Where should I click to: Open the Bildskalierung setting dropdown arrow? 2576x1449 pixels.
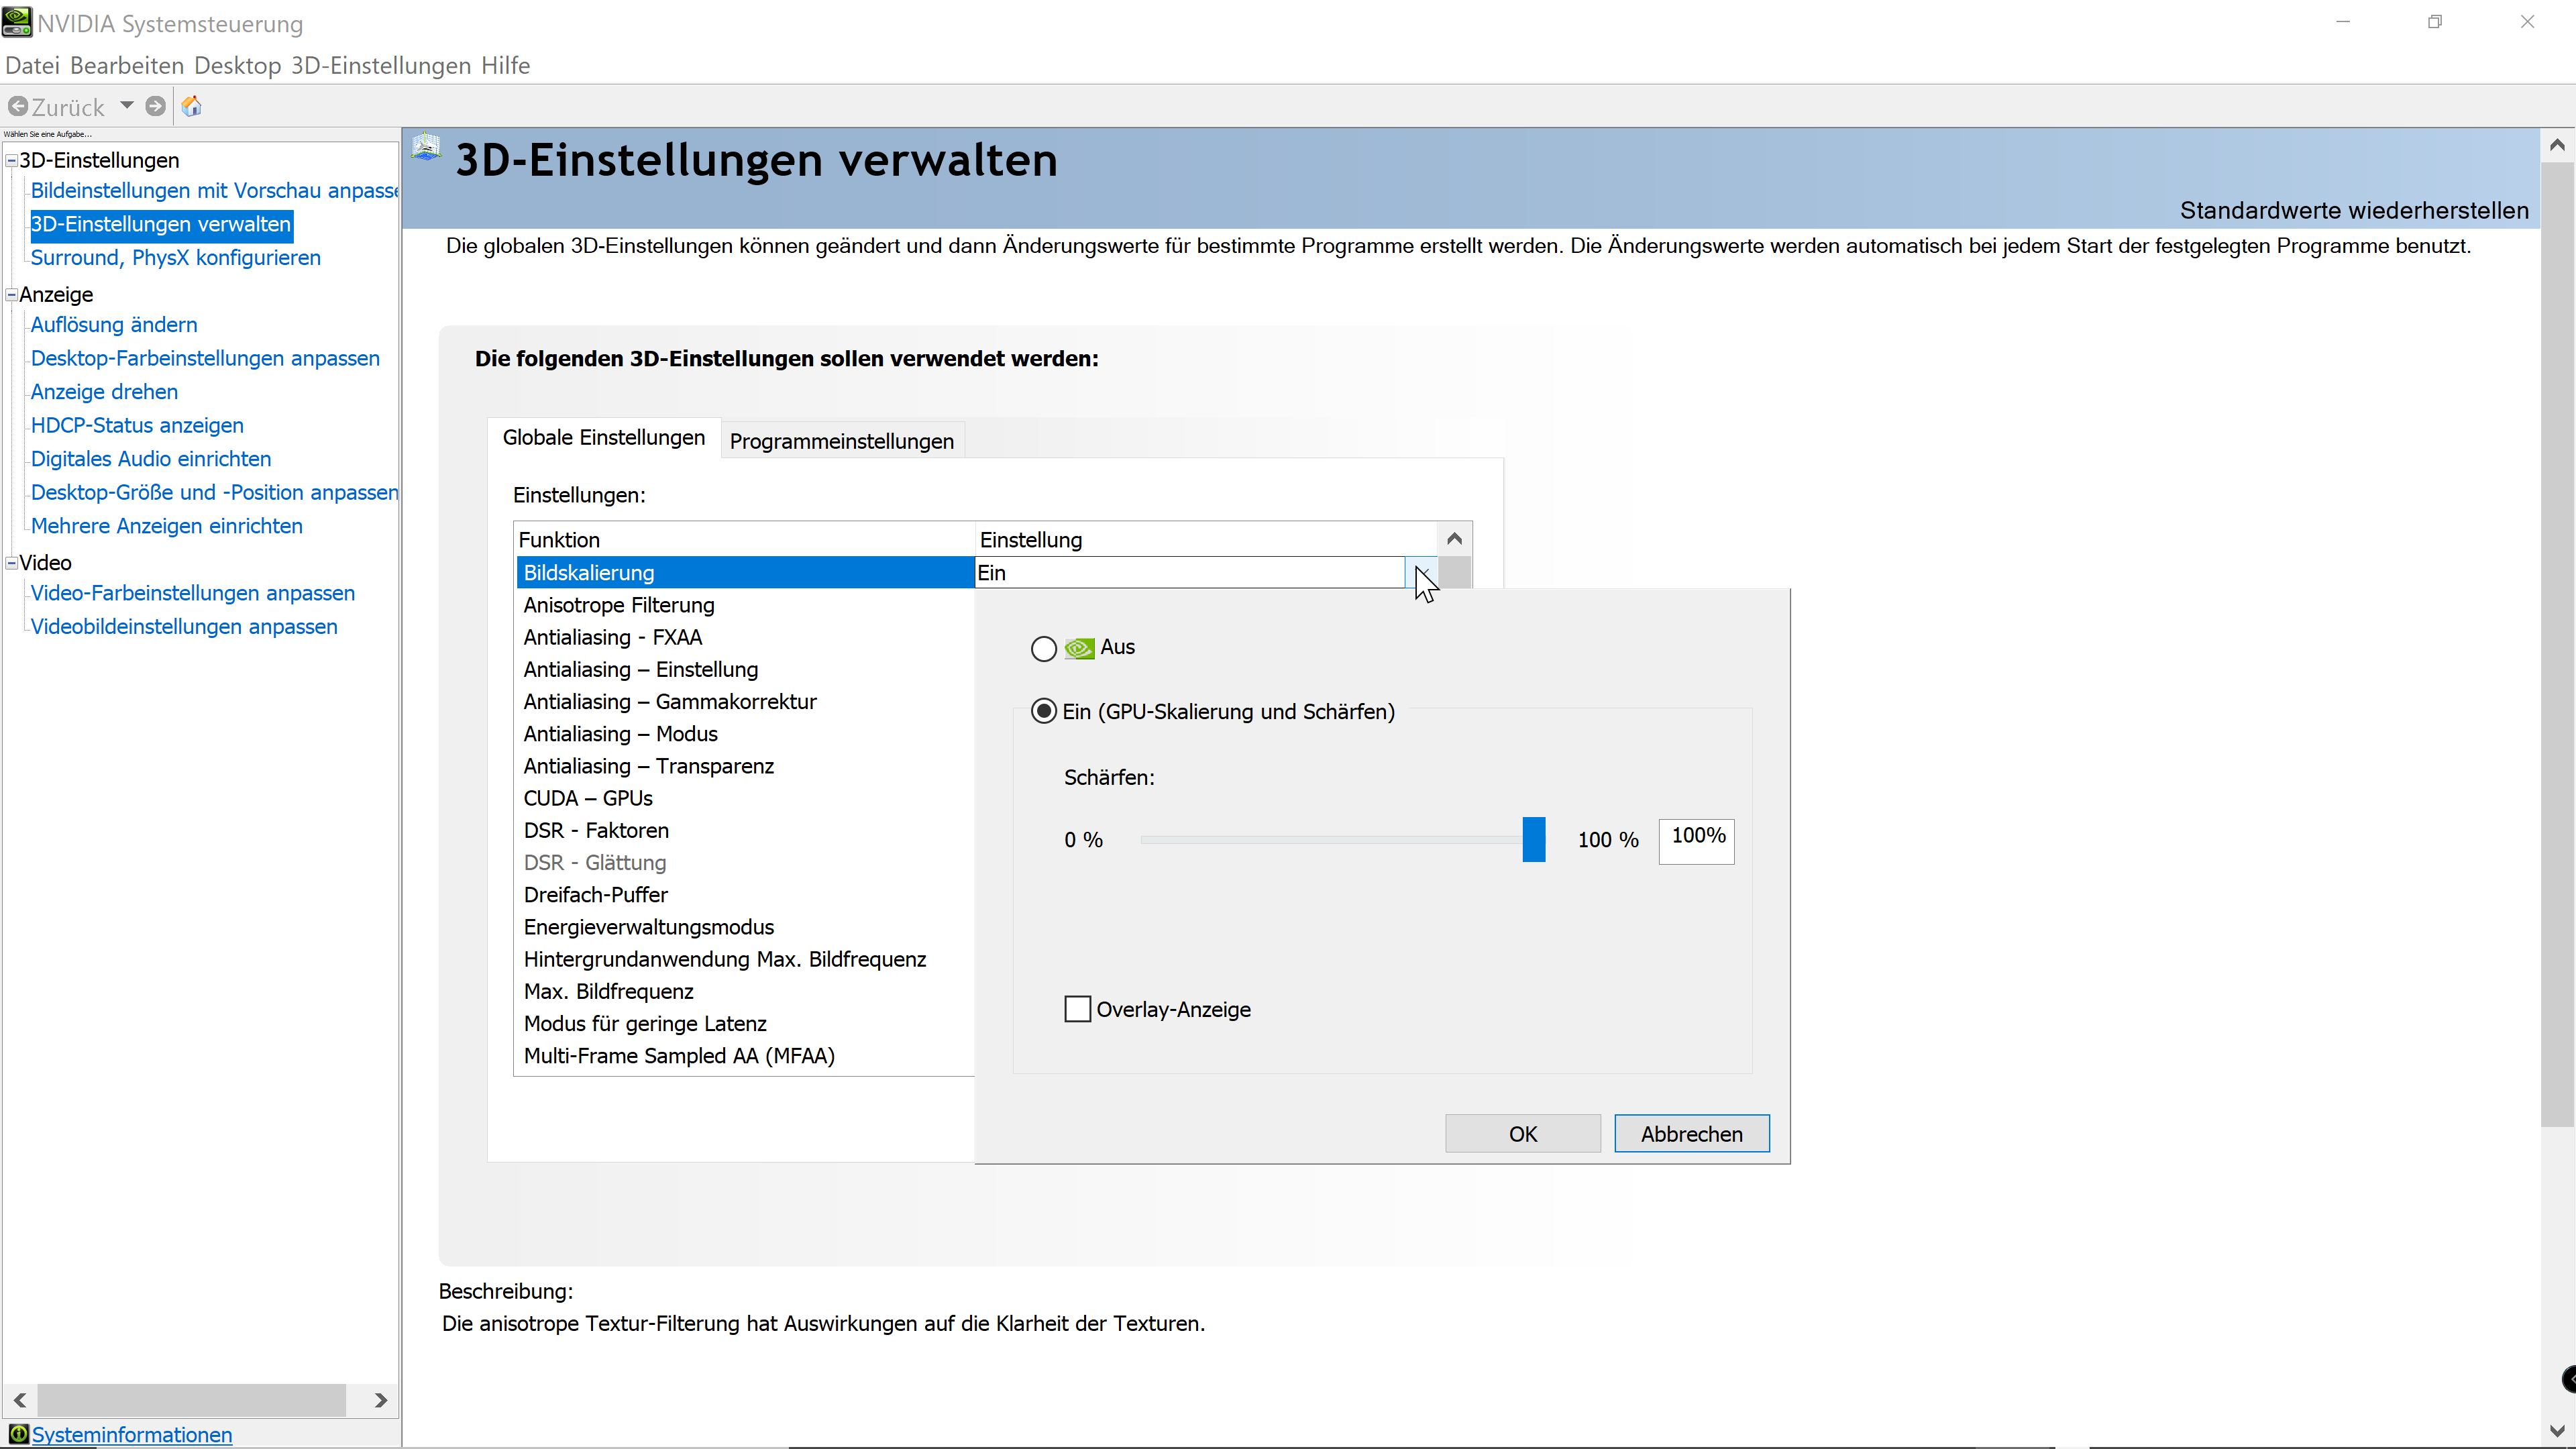click(1420, 573)
